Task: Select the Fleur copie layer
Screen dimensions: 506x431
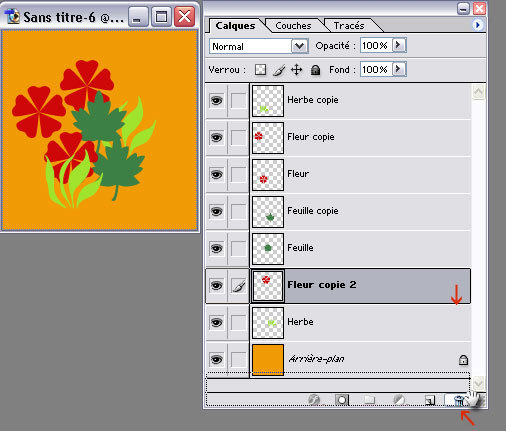Action: point(338,137)
